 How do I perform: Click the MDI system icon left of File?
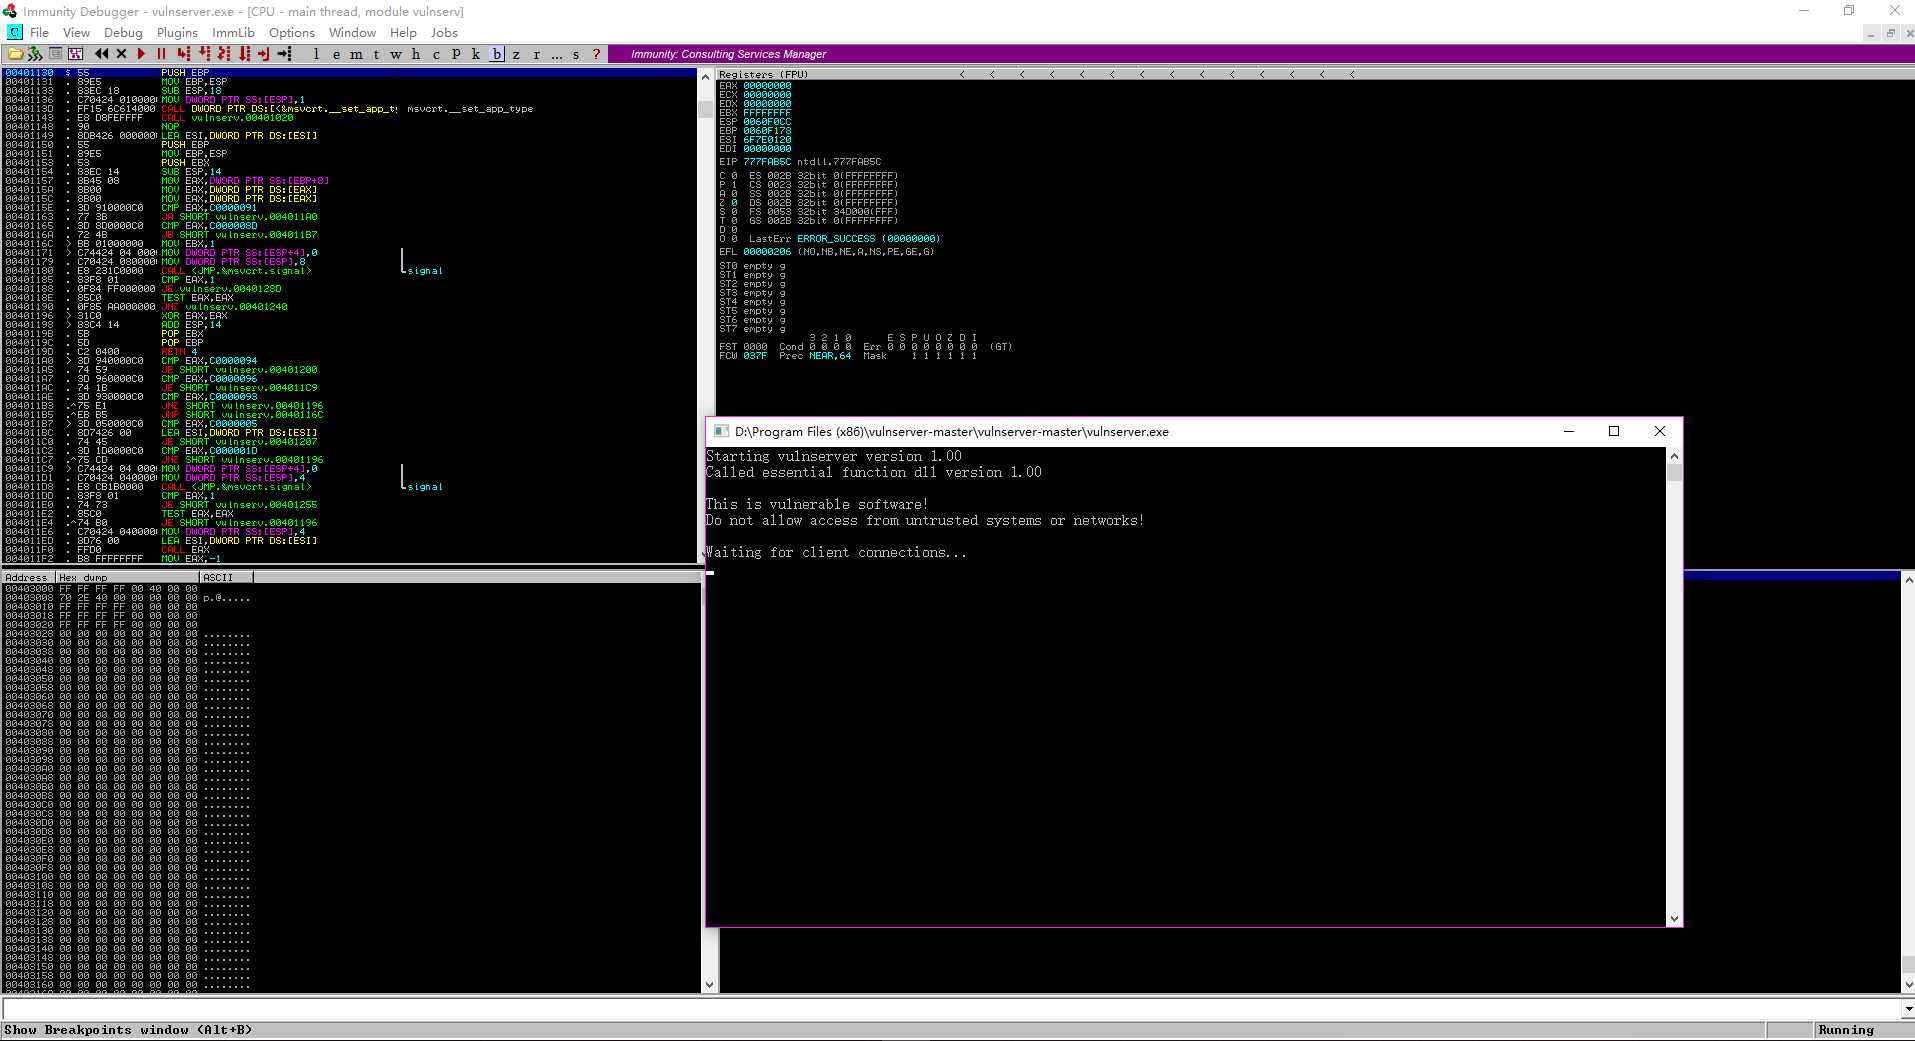(x=14, y=33)
